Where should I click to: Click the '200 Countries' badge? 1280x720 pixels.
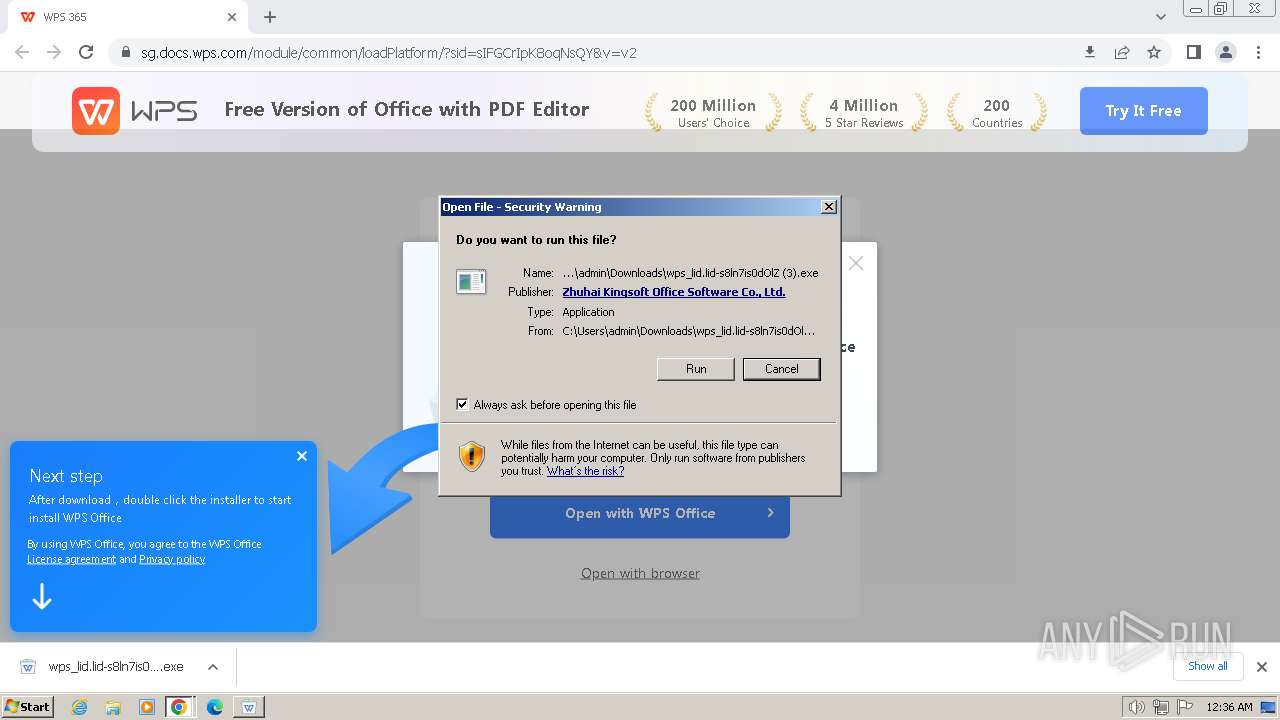(997, 112)
